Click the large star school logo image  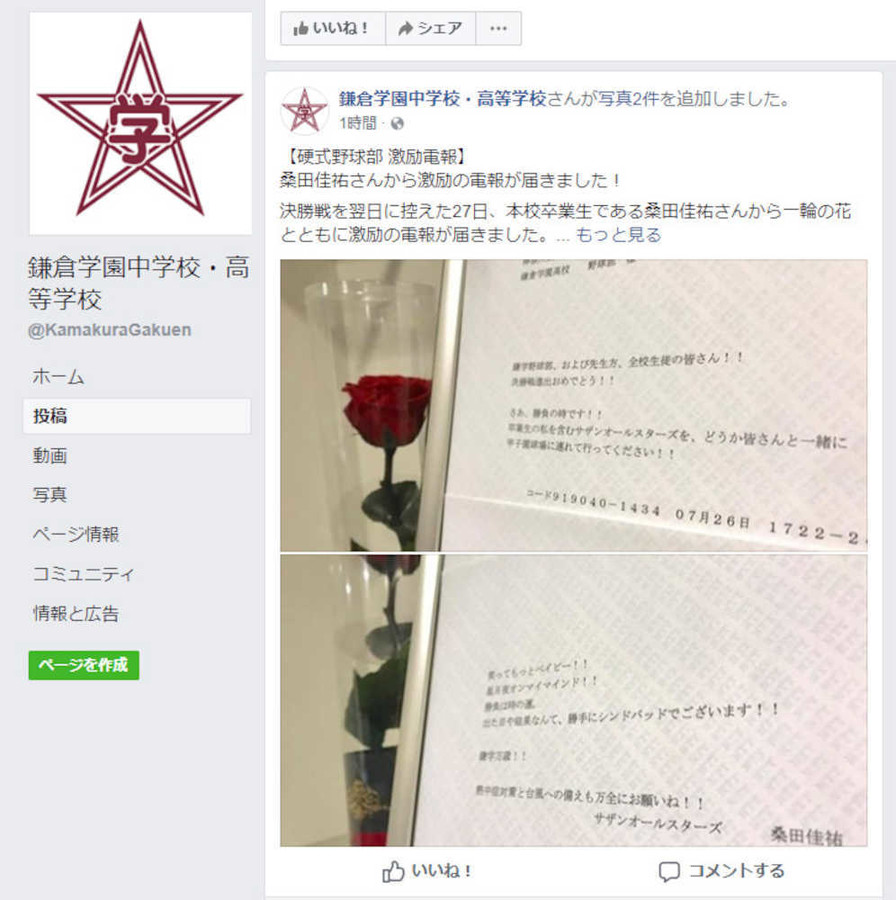tap(141, 123)
